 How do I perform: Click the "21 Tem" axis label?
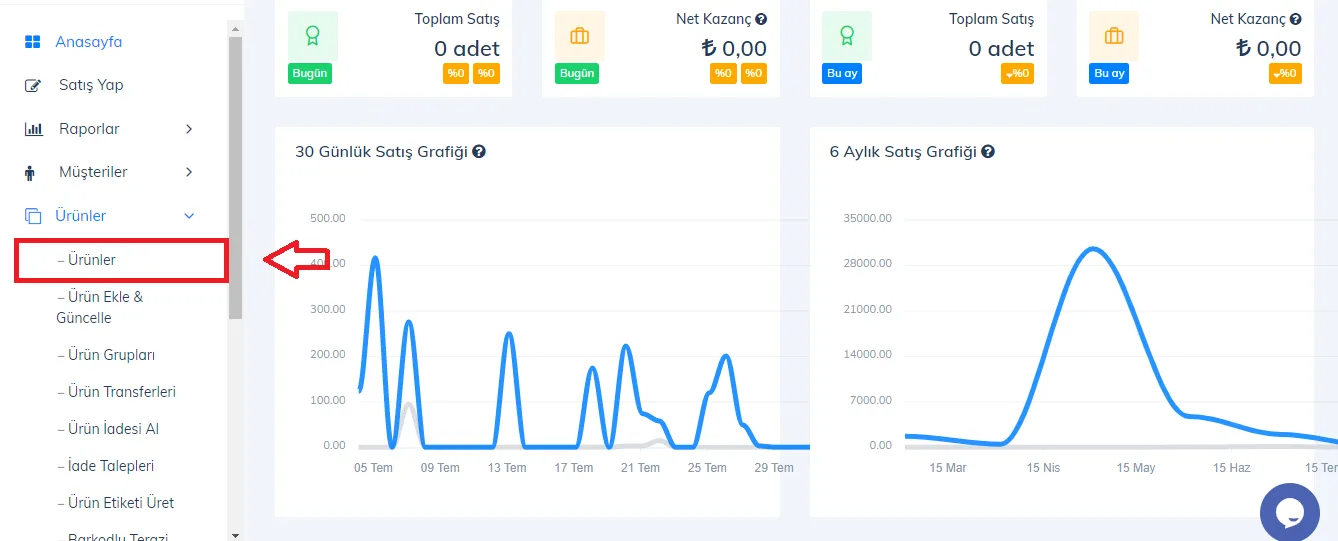pyautogui.click(x=640, y=468)
